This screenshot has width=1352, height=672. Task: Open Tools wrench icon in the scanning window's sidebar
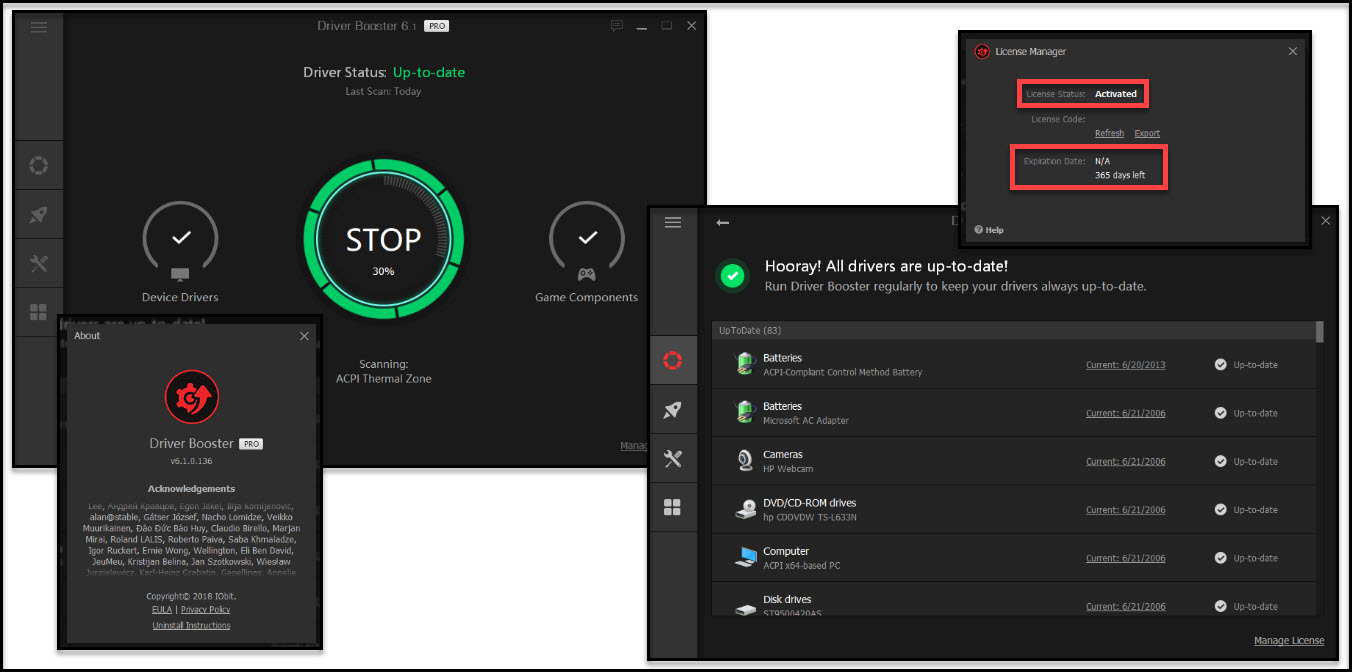click(x=39, y=263)
